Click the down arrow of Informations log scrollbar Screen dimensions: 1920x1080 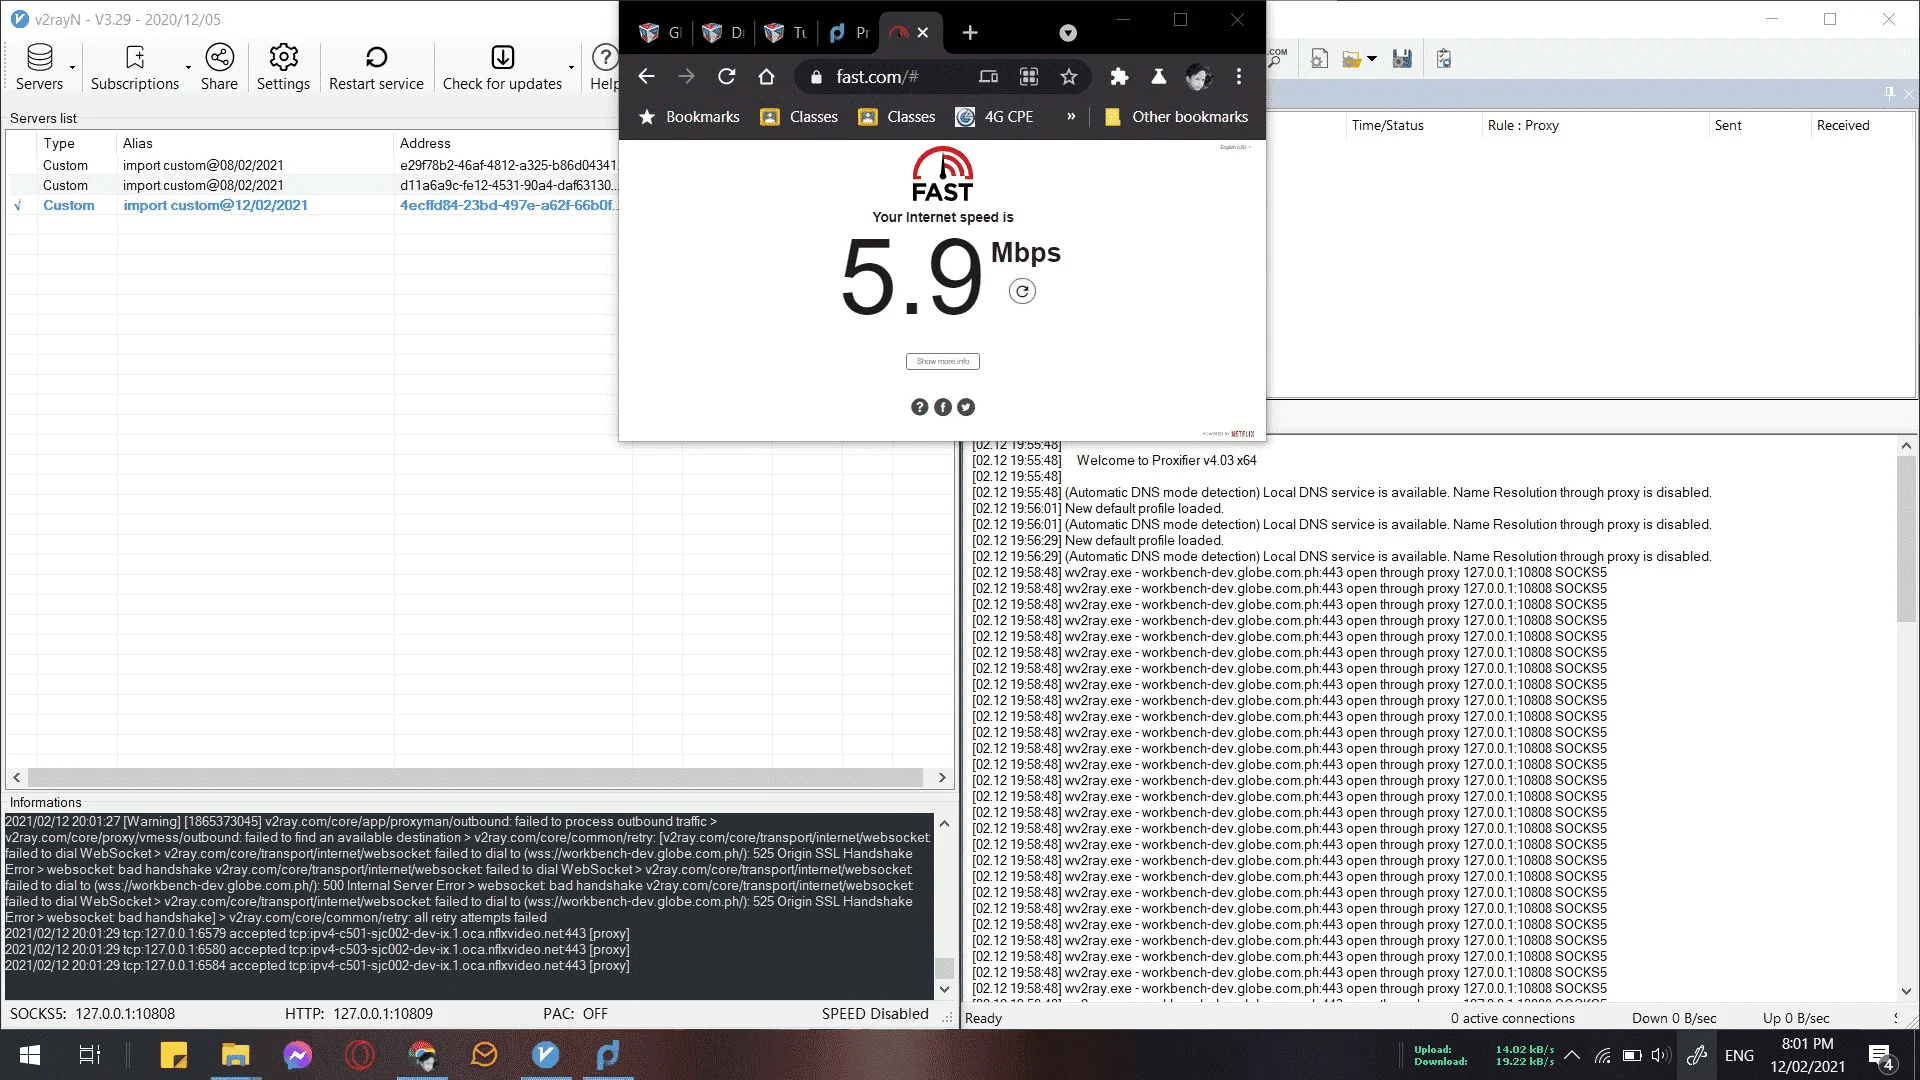pyautogui.click(x=944, y=989)
